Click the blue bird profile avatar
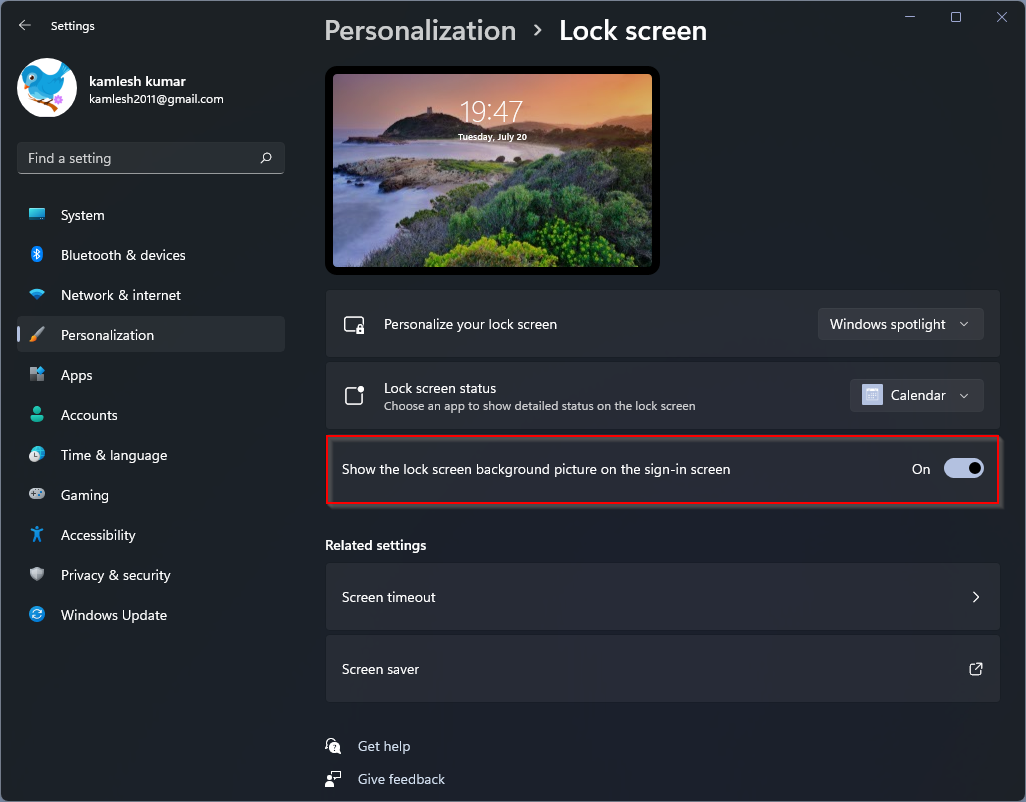1026x802 pixels. pyautogui.click(x=47, y=88)
